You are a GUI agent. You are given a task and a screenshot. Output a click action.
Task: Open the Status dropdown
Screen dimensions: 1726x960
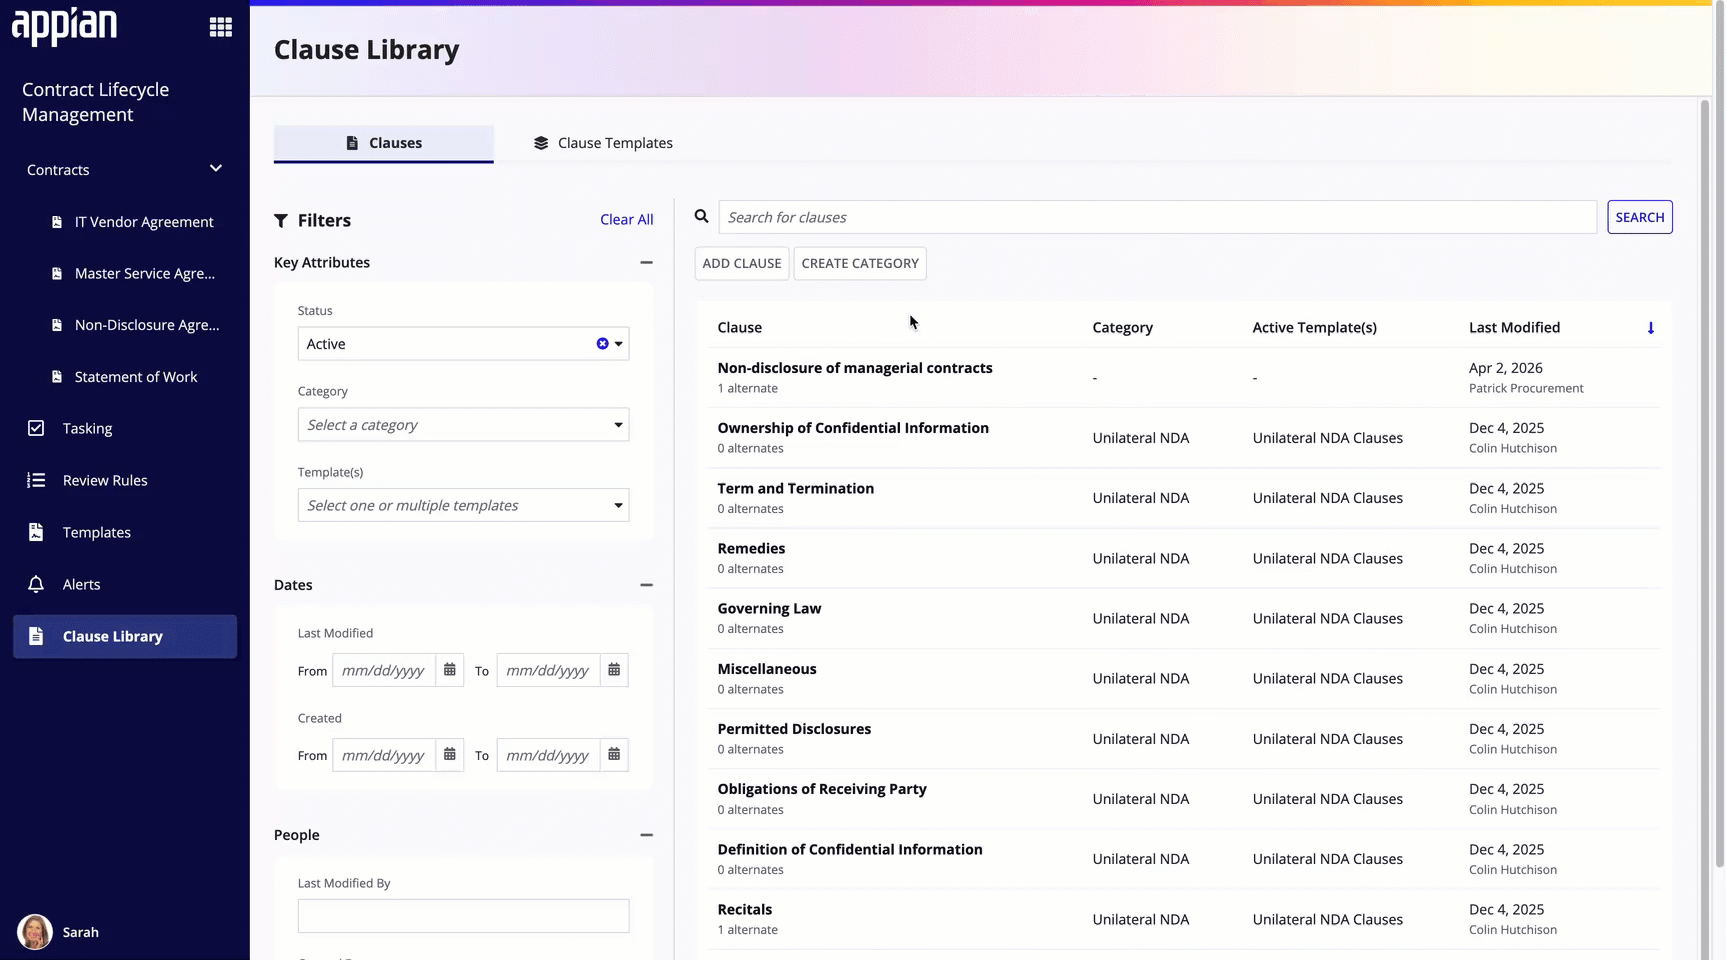[463, 343]
